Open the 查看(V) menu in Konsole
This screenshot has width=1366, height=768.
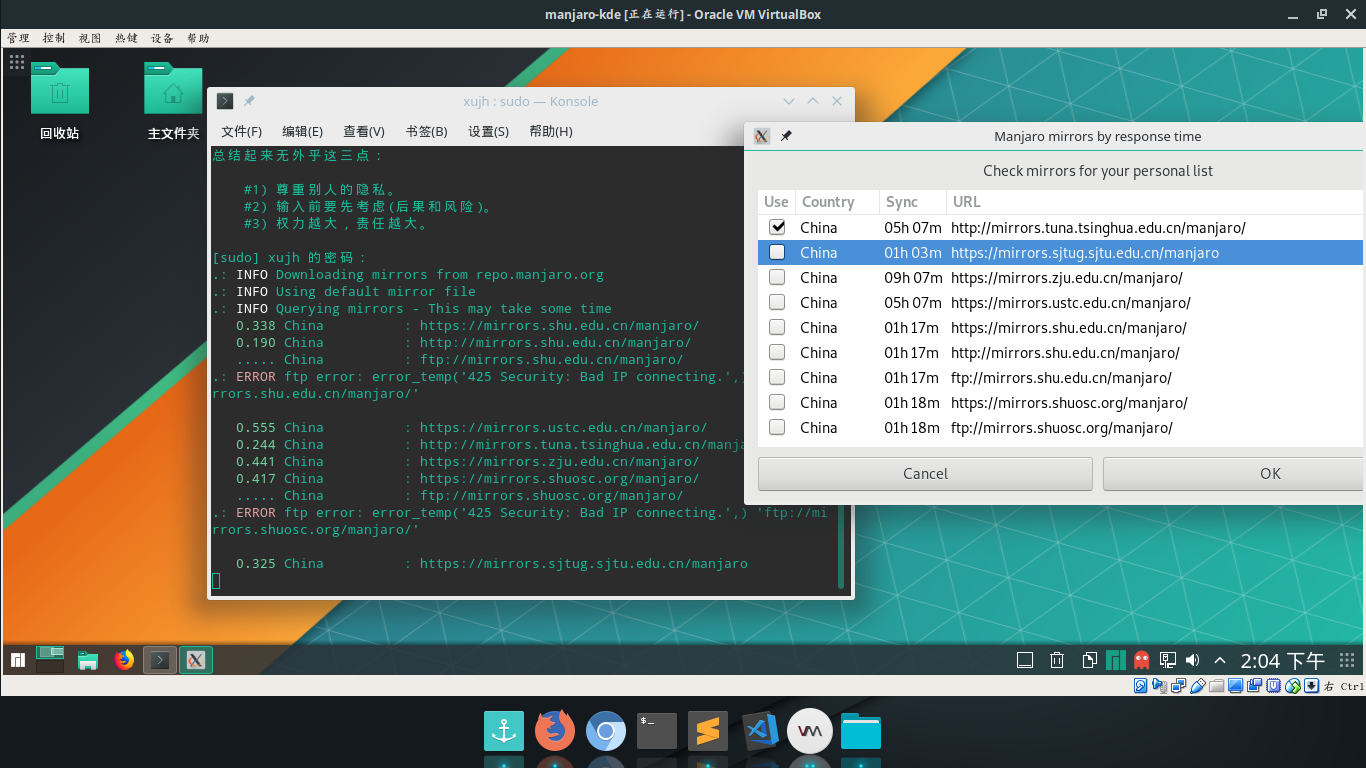coord(364,132)
